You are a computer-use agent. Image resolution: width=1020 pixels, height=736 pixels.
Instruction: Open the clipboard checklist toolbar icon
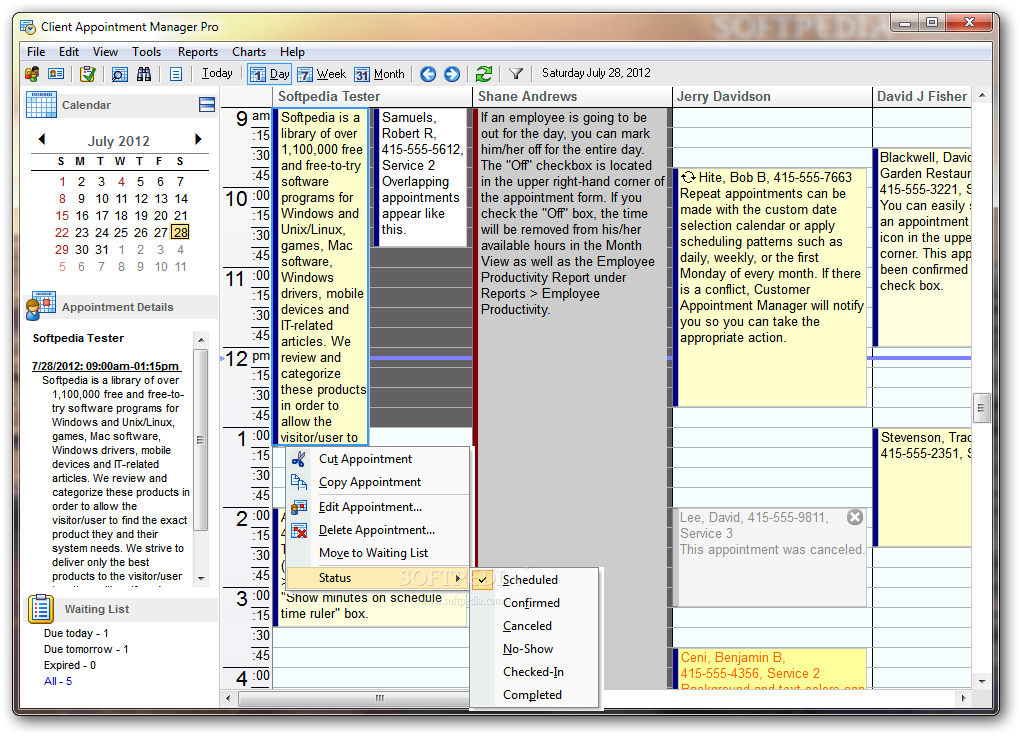[x=88, y=74]
